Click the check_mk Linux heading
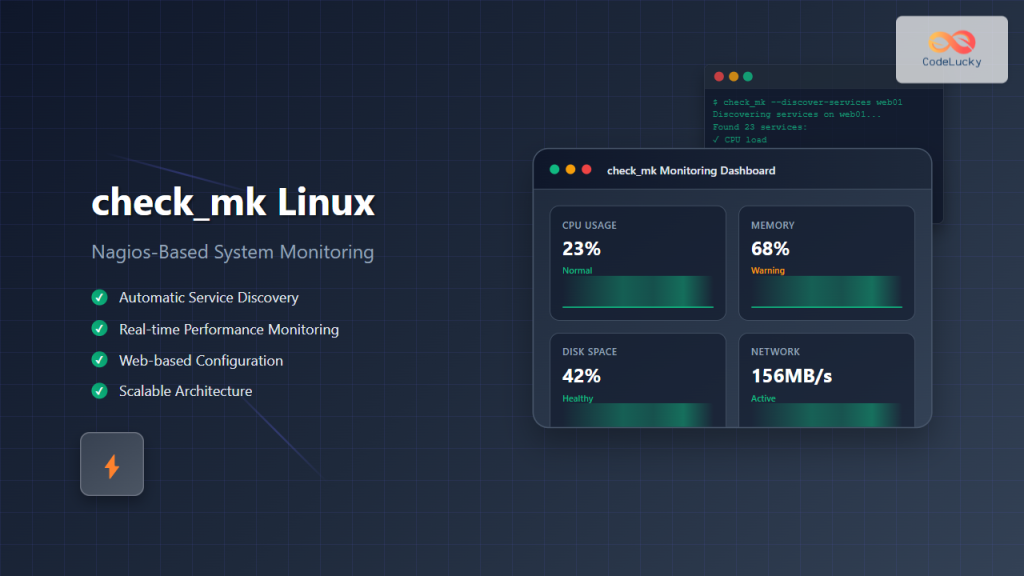Screen dimensions: 1024x576 click(233, 203)
